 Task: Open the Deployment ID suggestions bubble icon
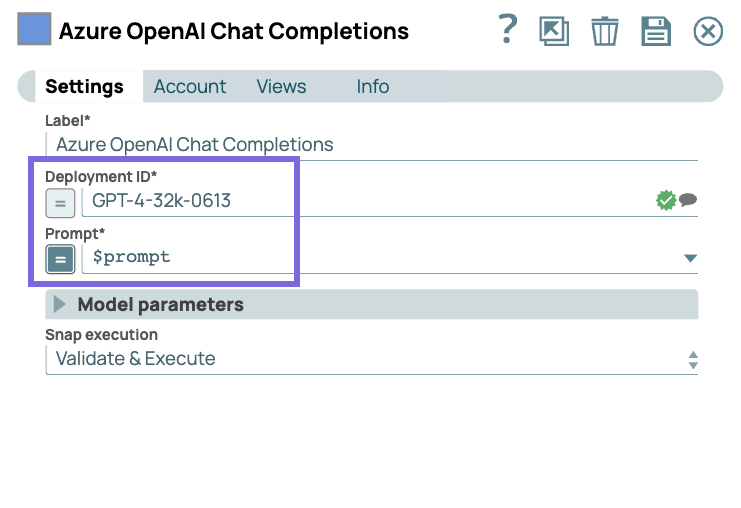tap(688, 200)
